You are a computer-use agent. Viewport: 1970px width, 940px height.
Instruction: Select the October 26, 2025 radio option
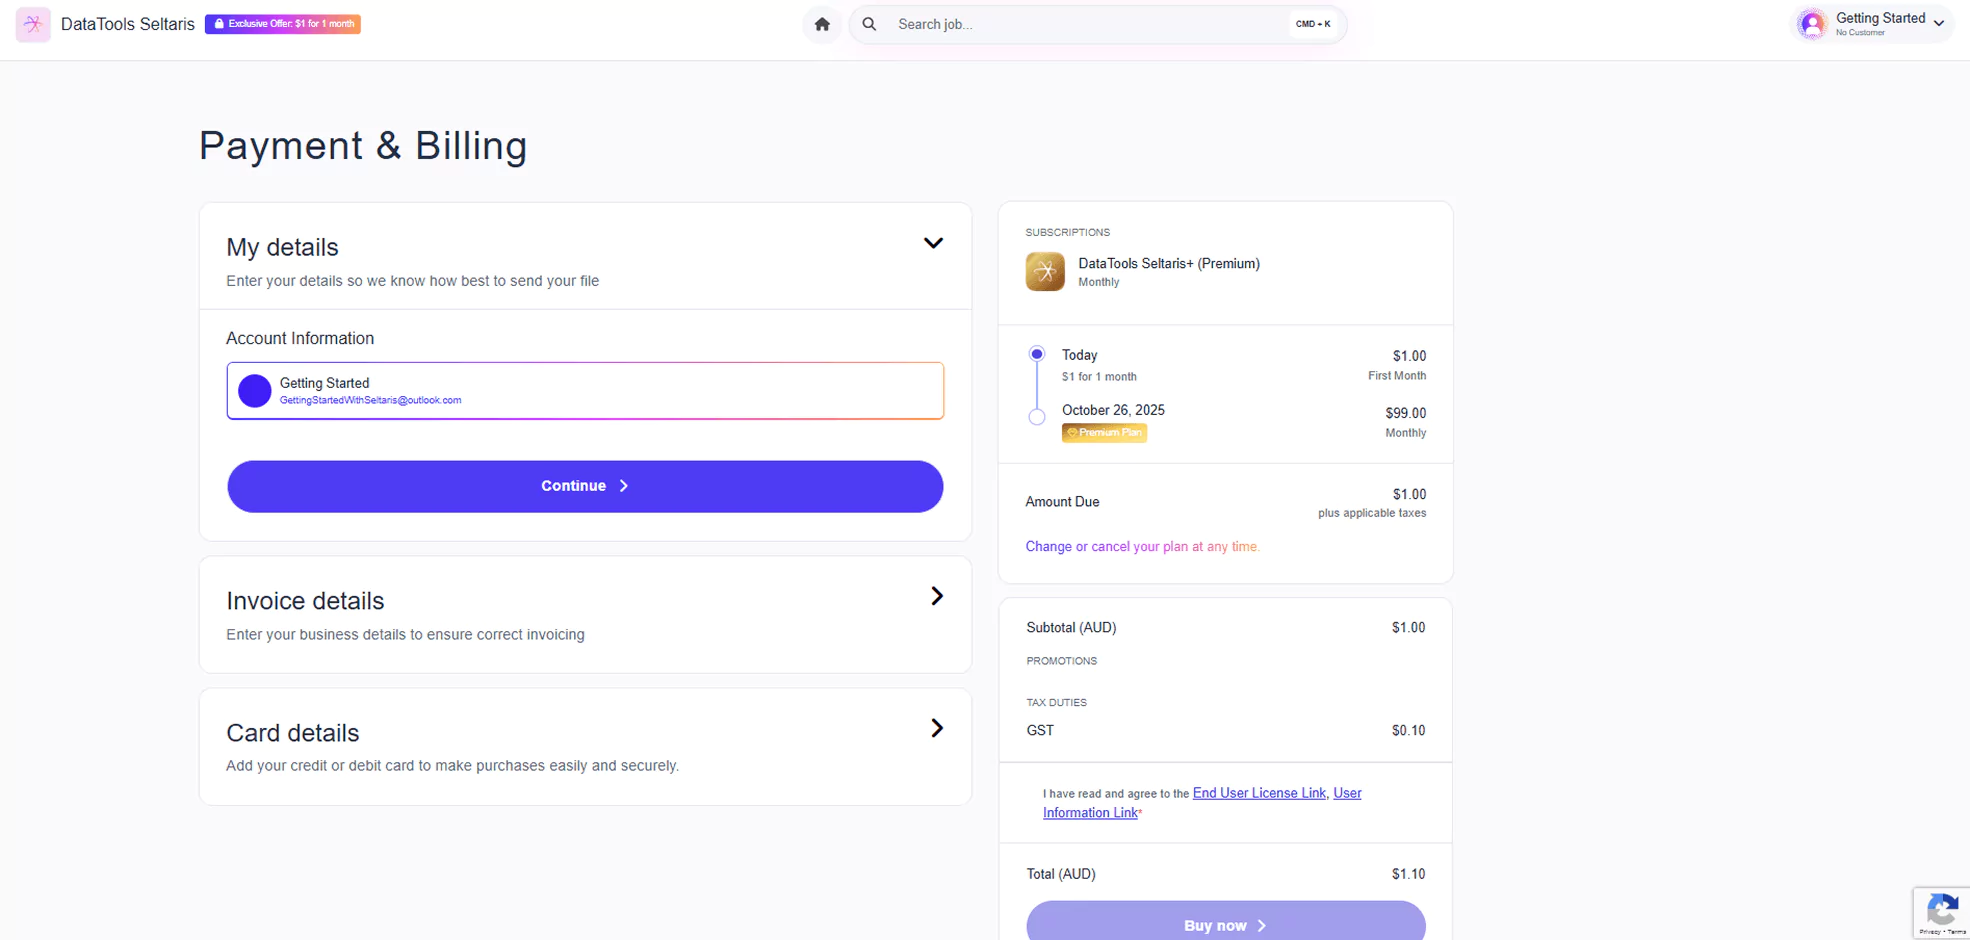1037,417
